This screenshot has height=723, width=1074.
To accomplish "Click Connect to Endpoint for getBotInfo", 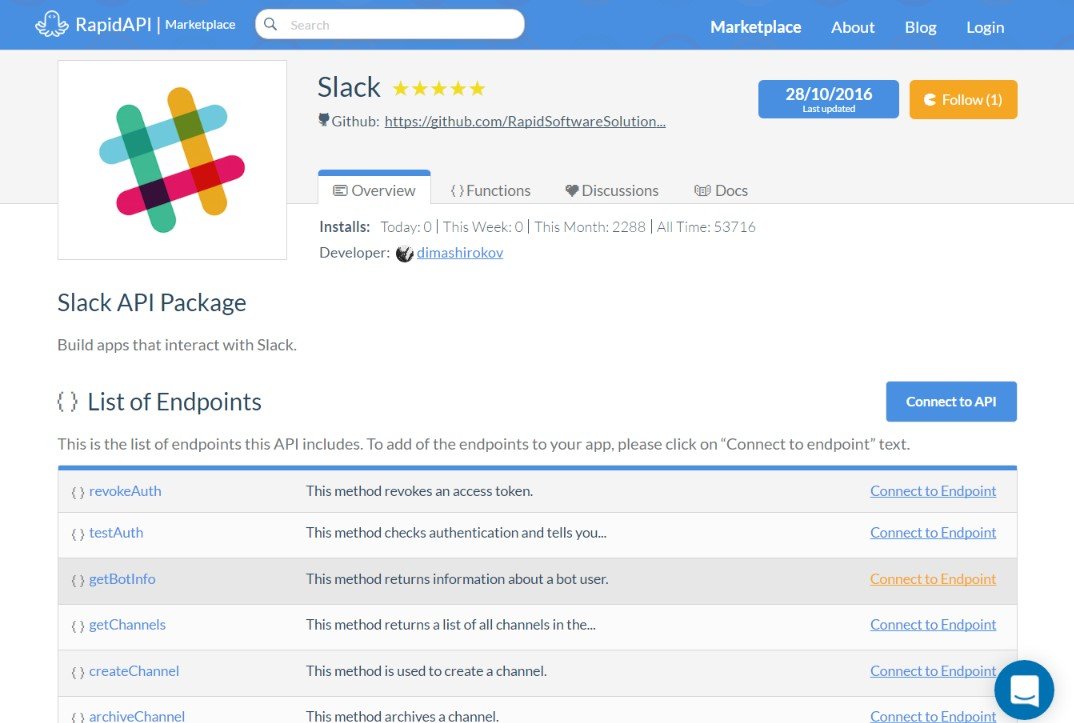I will coord(933,579).
